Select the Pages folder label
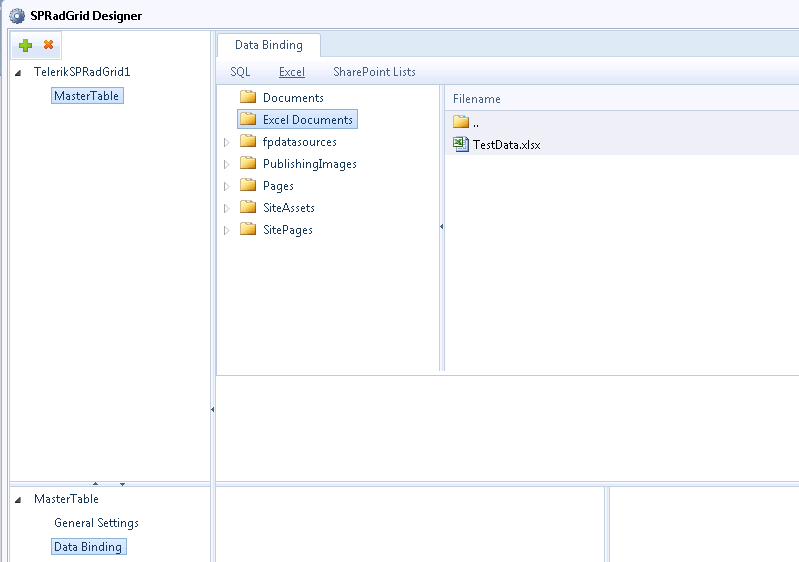 pos(278,186)
